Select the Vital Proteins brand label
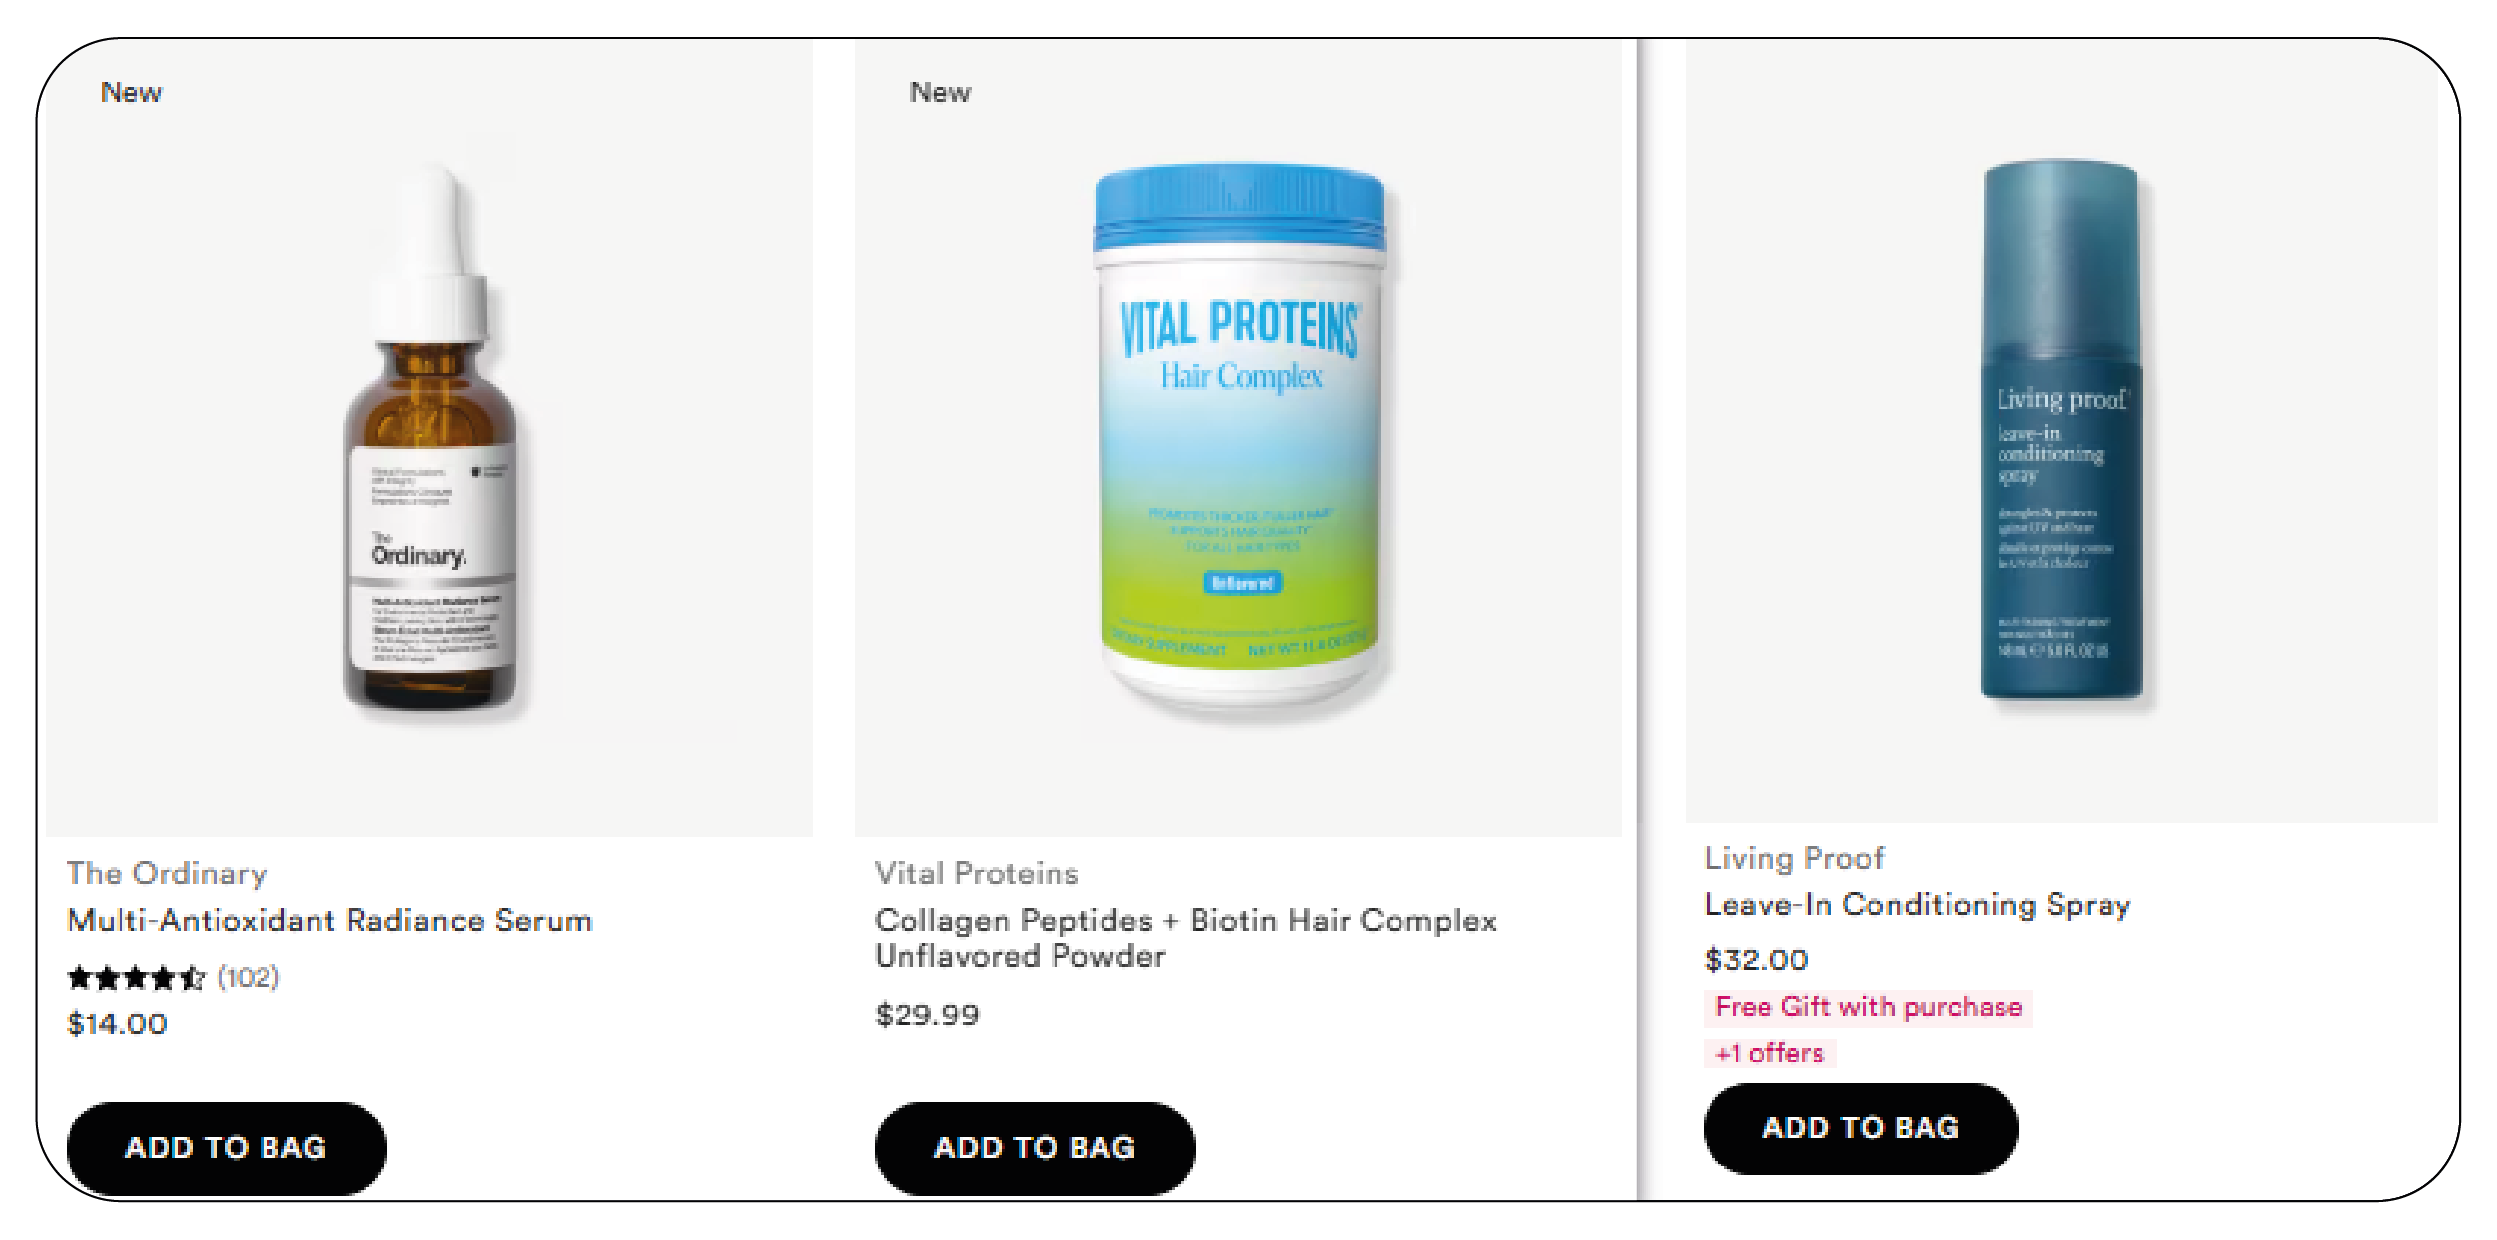 coord(976,873)
